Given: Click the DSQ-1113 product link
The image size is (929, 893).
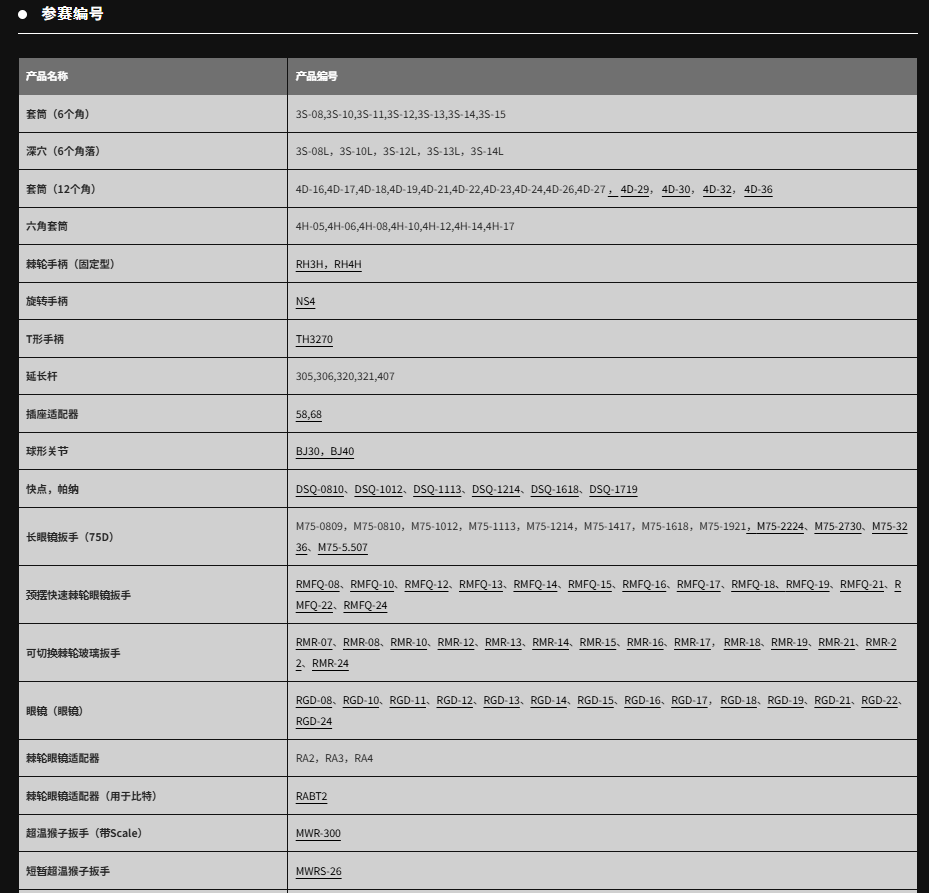Looking at the screenshot, I should (x=438, y=489).
